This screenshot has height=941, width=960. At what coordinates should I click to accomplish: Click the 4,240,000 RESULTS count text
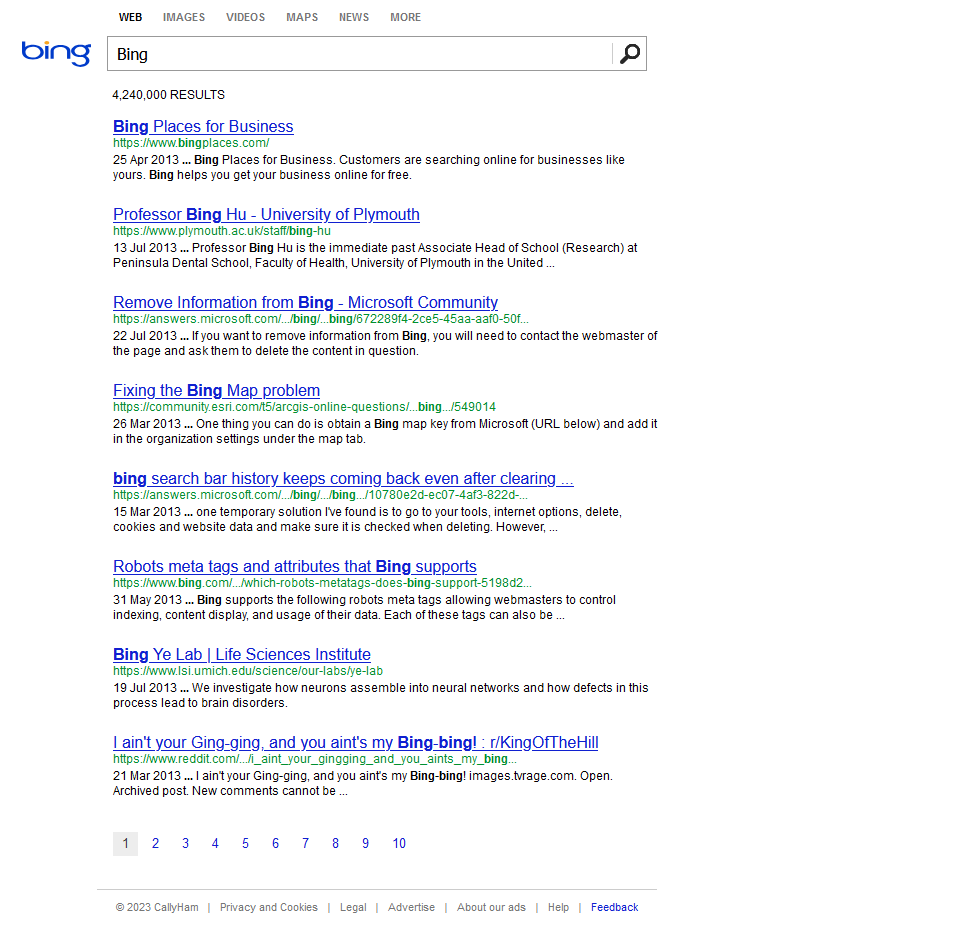[x=168, y=95]
